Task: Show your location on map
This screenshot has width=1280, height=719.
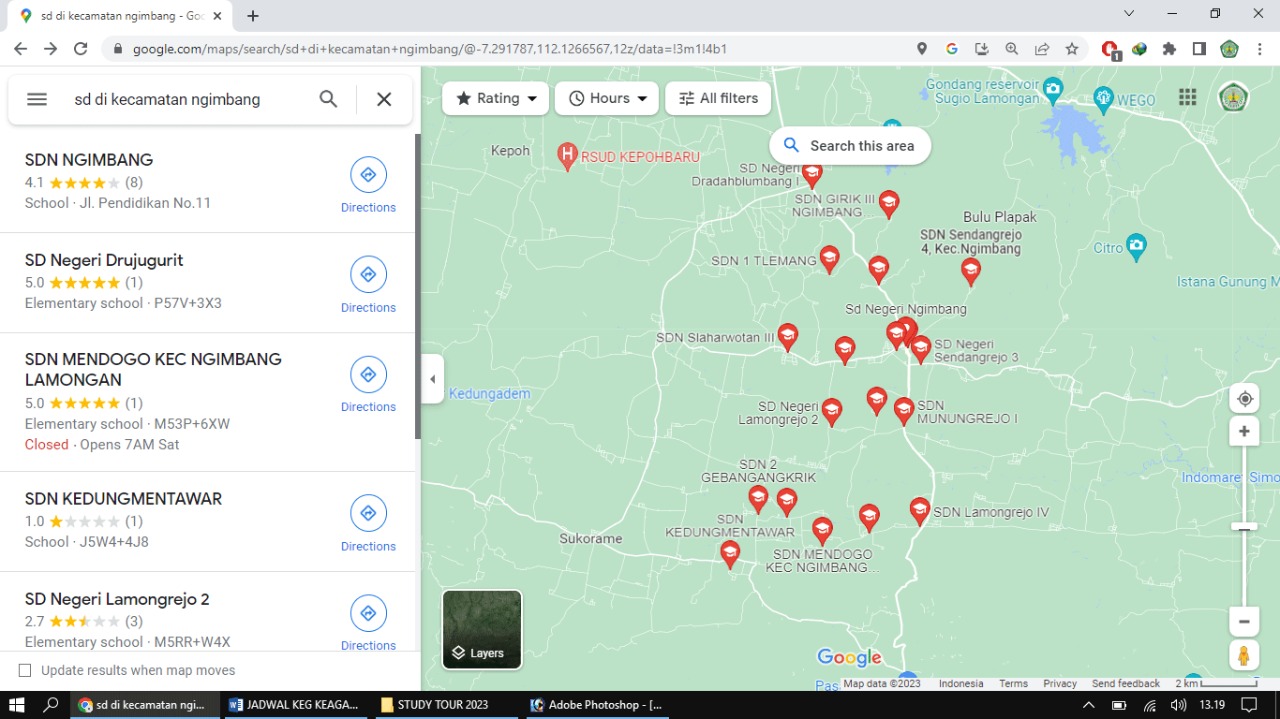Action: pos(1244,398)
